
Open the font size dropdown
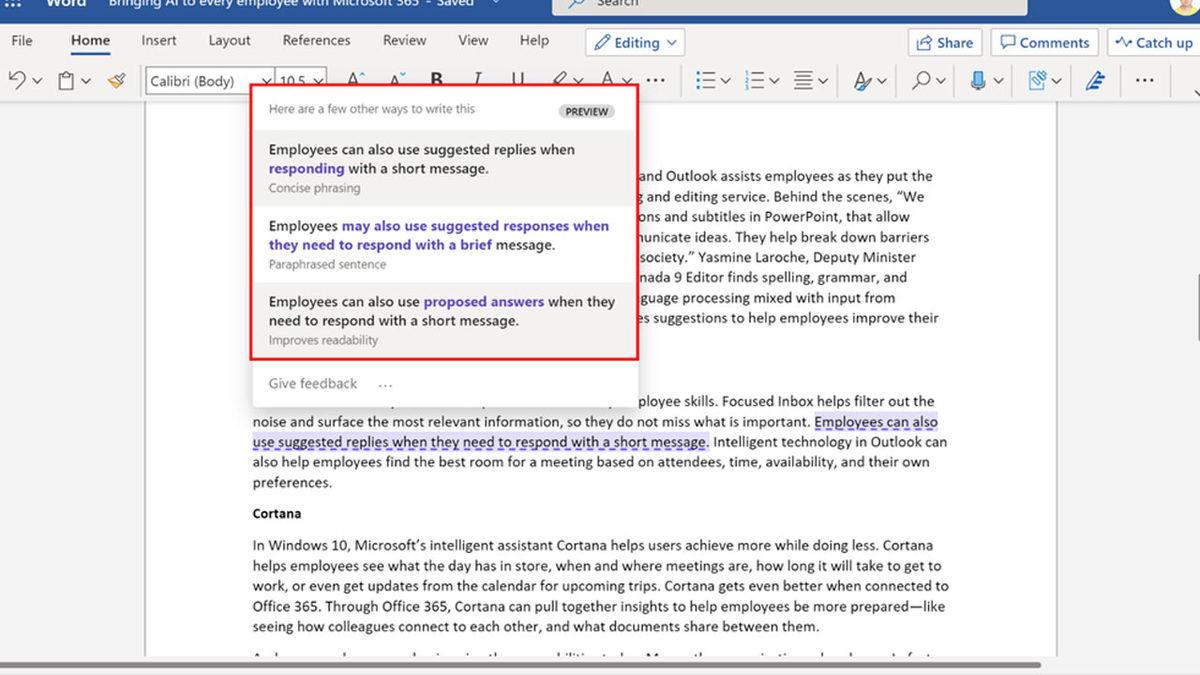(318, 80)
